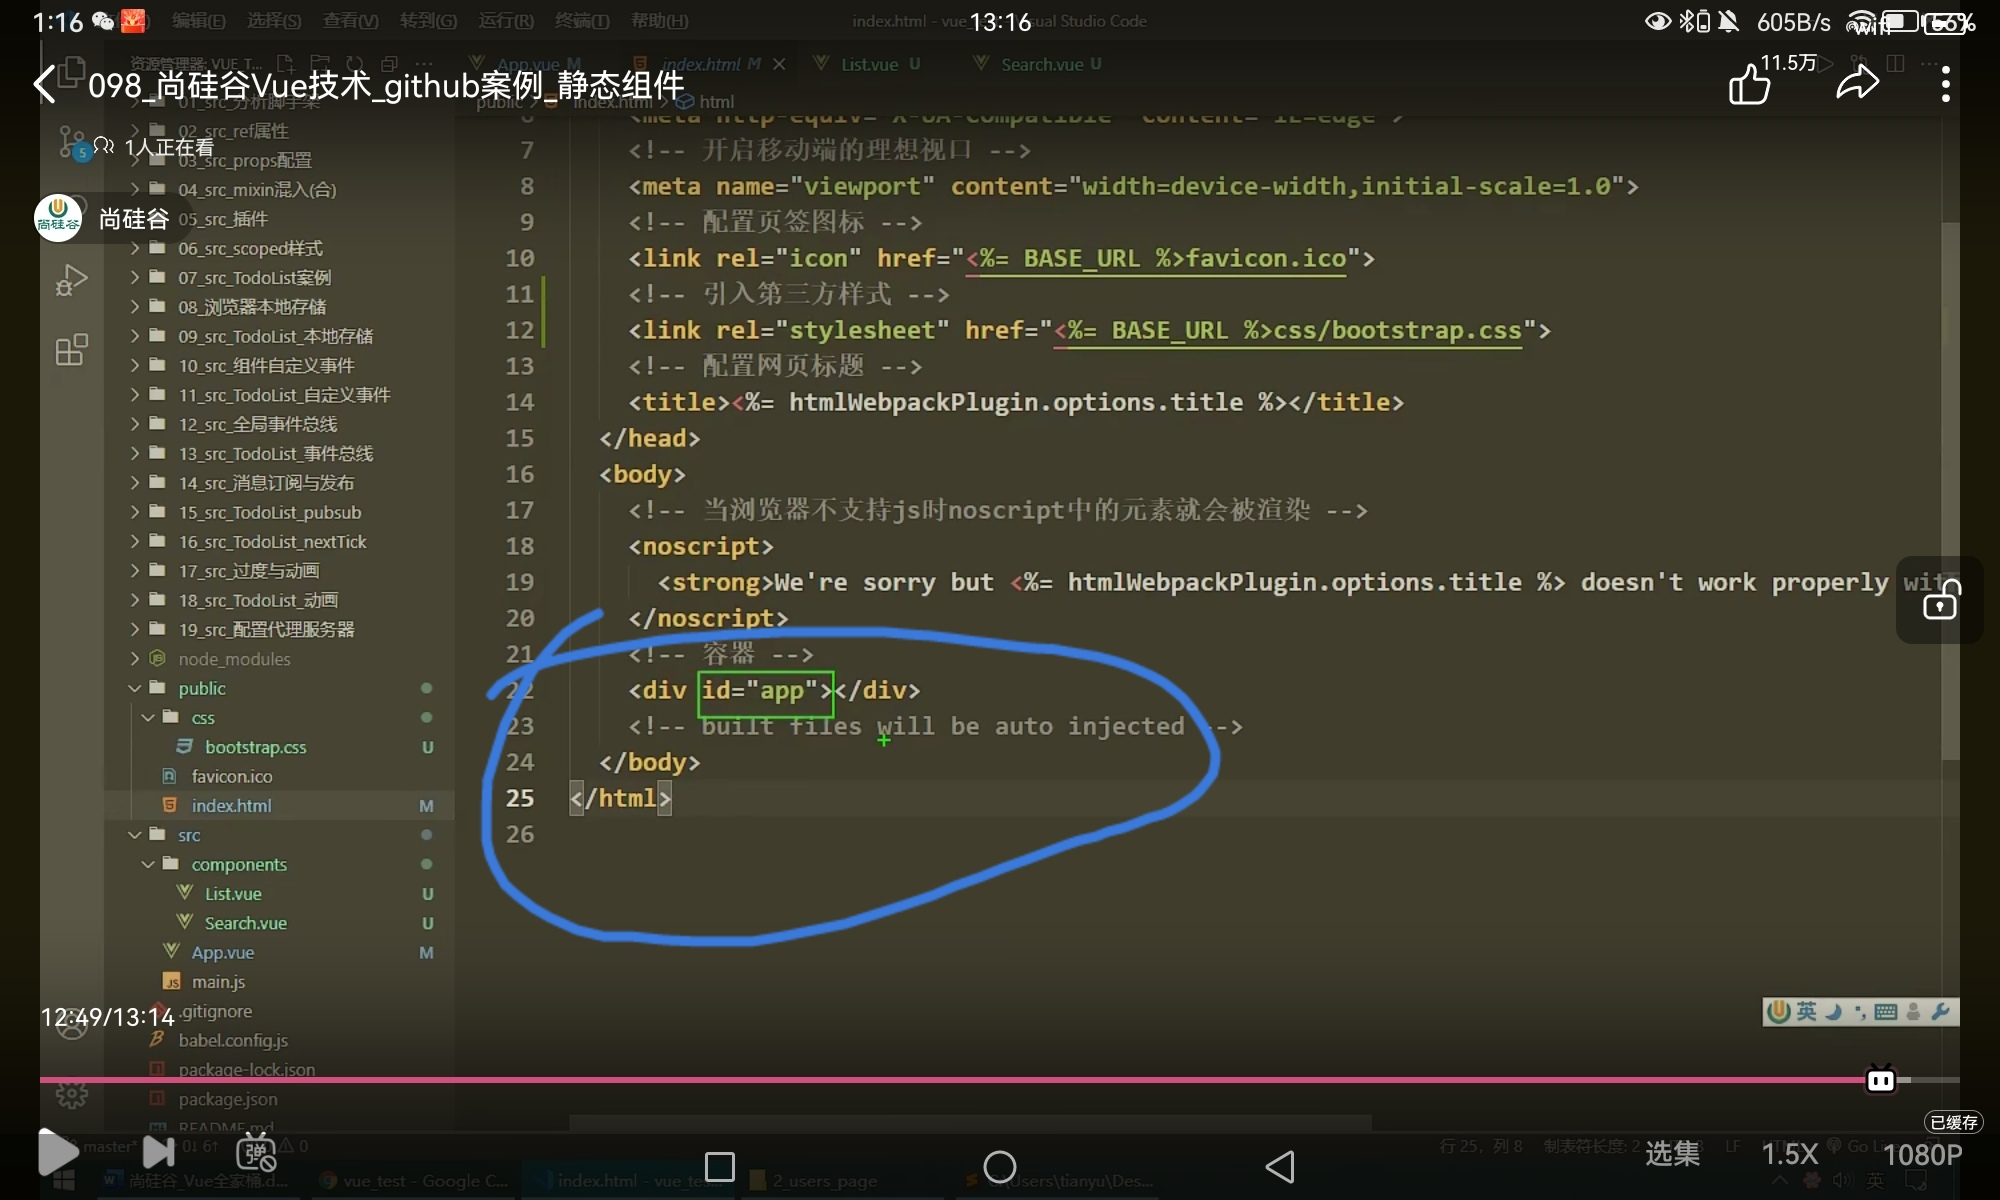Open the 选集 episode list
This screenshot has width=2000, height=1200.
1672,1154
